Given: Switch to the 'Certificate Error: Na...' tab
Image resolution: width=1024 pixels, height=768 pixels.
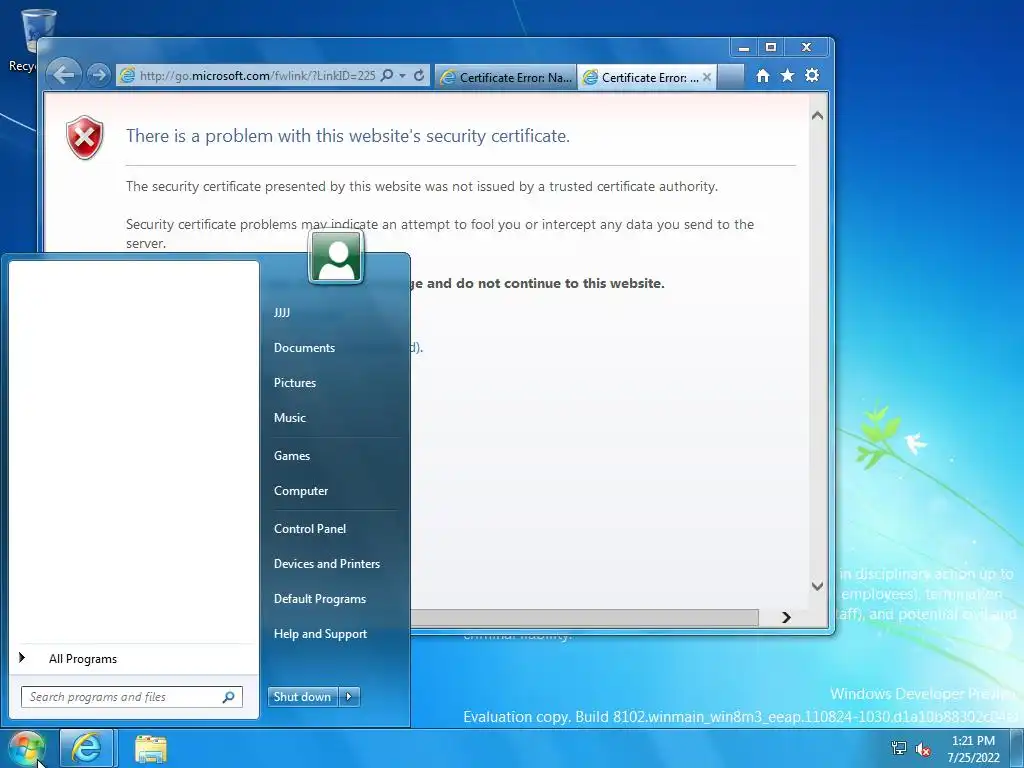Looking at the screenshot, I should 506,77.
